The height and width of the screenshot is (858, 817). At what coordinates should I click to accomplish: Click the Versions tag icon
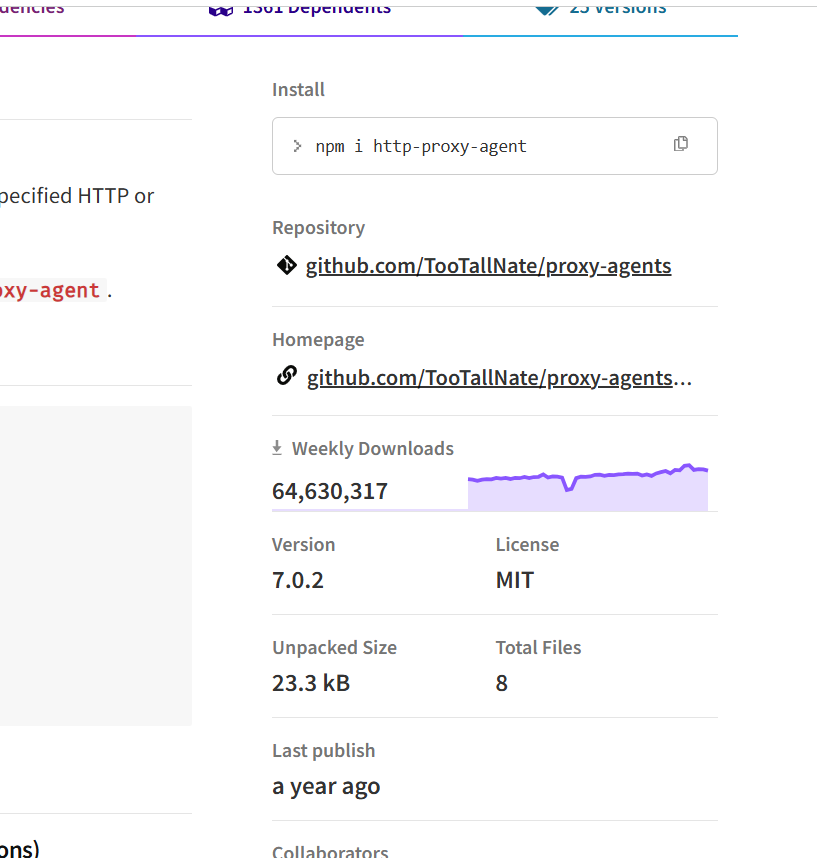point(547,9)
